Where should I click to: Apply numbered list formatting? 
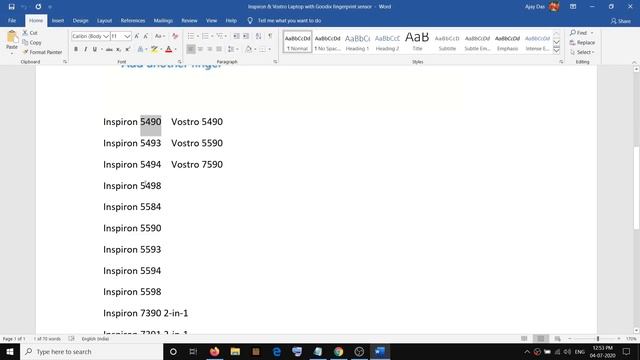click(x=205, y=36)
